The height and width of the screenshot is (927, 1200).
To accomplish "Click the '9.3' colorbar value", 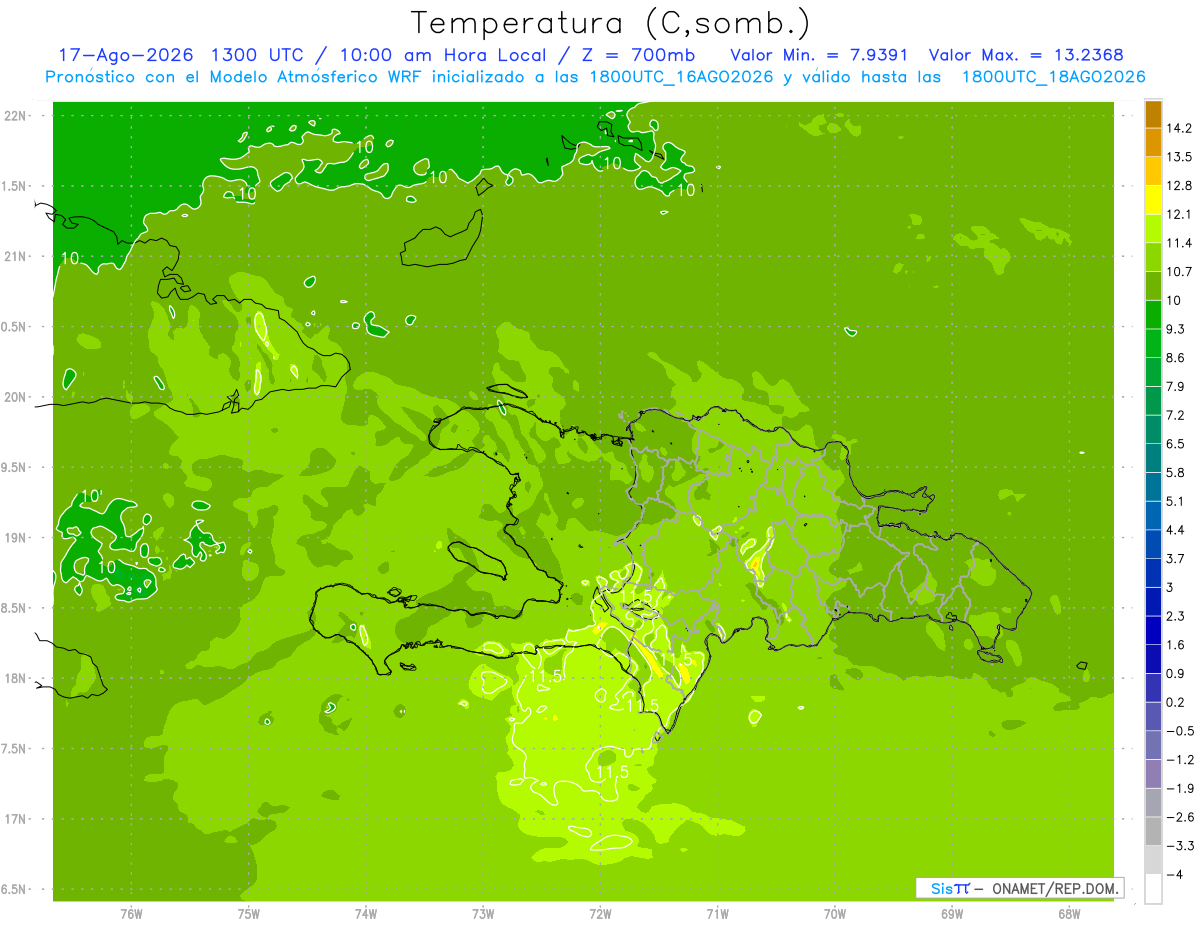I will [x=1176, y=329].
